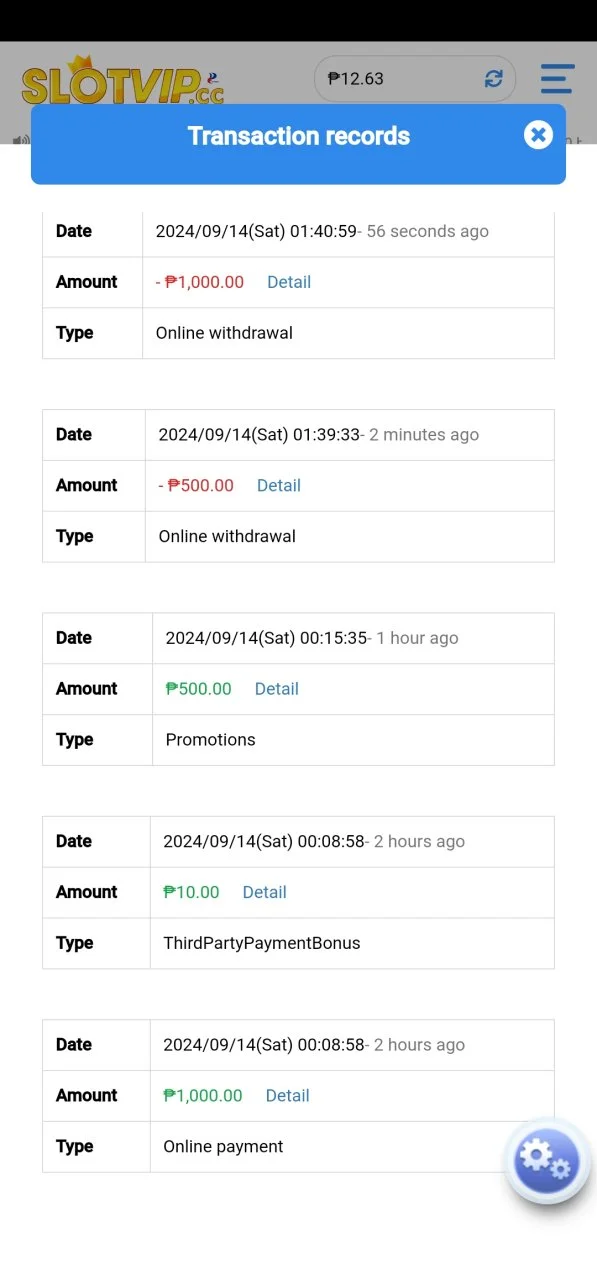Open Detail for ₱1,000.00 Online payment
This screenshot has width=597, height=1280.
(x=288, y=1095)
